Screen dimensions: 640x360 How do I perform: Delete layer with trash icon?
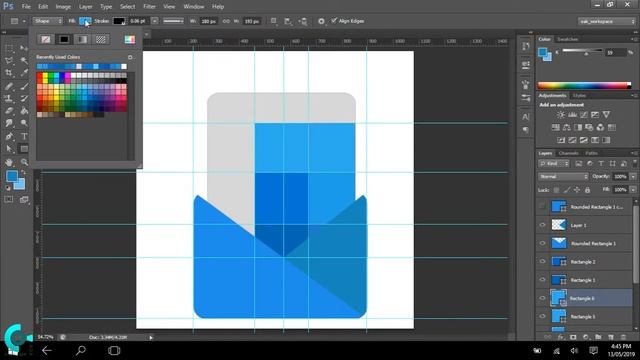pos(623,337)
